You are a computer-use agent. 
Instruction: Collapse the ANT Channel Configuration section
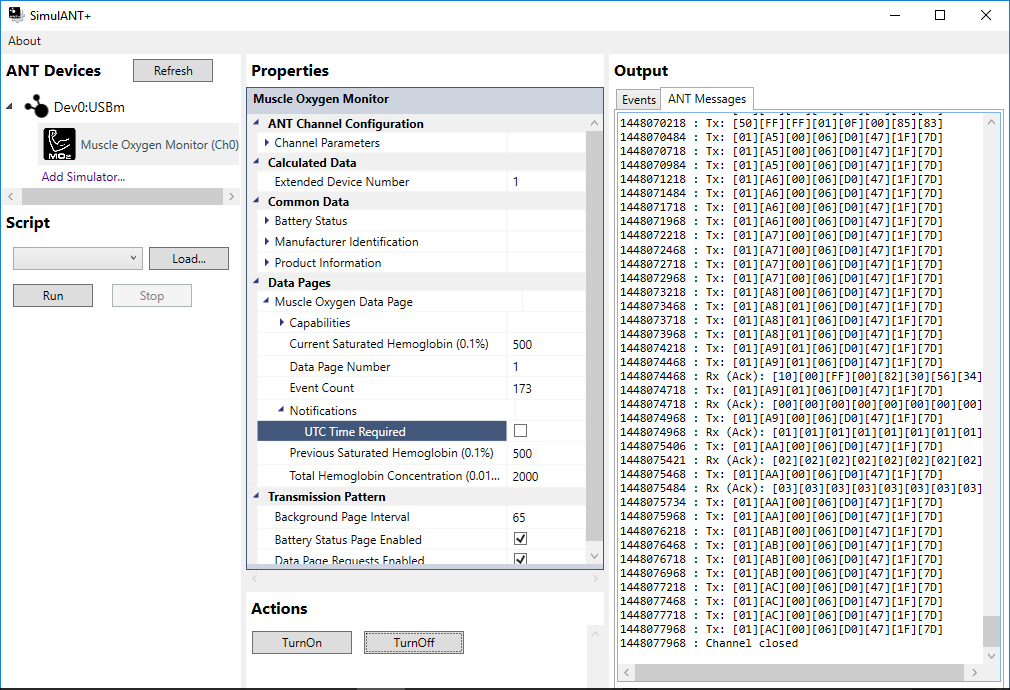click(x=256, y=122)
